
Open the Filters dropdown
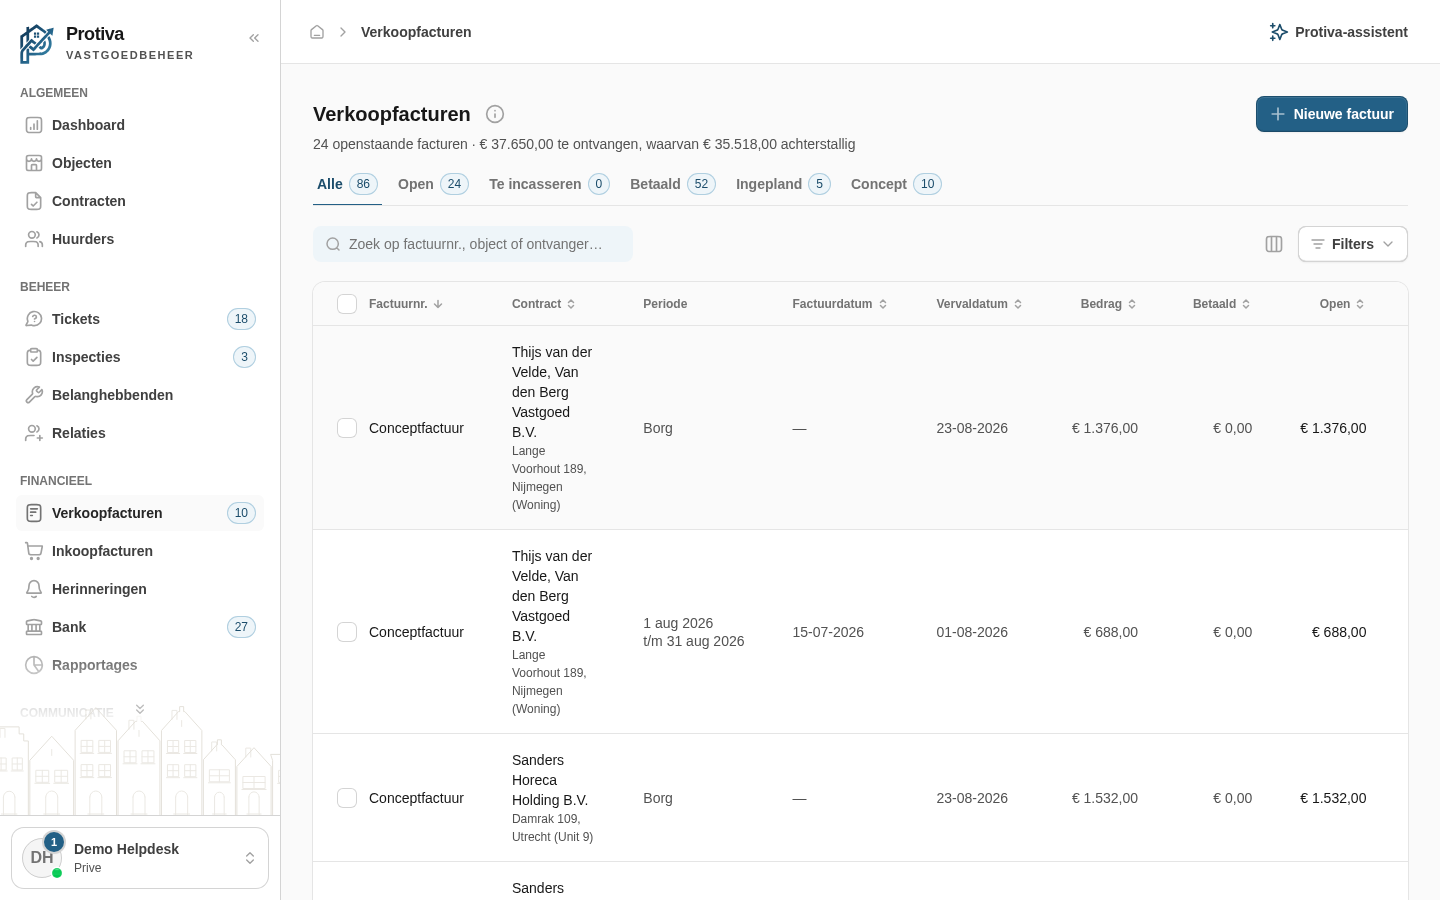1352,244
